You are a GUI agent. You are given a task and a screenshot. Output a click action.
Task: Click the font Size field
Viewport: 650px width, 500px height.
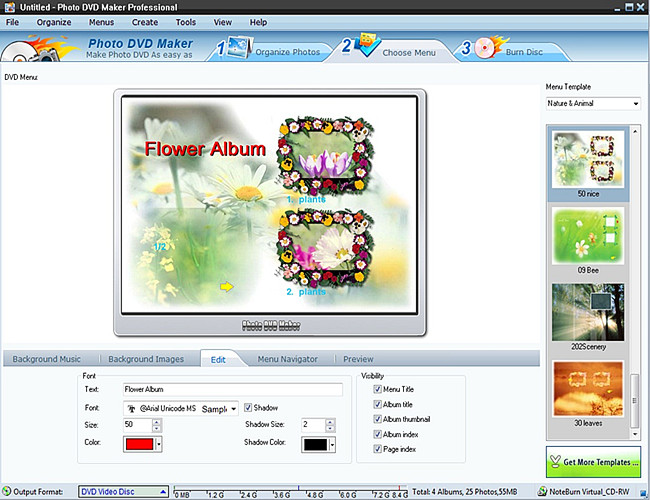[138, 425]
